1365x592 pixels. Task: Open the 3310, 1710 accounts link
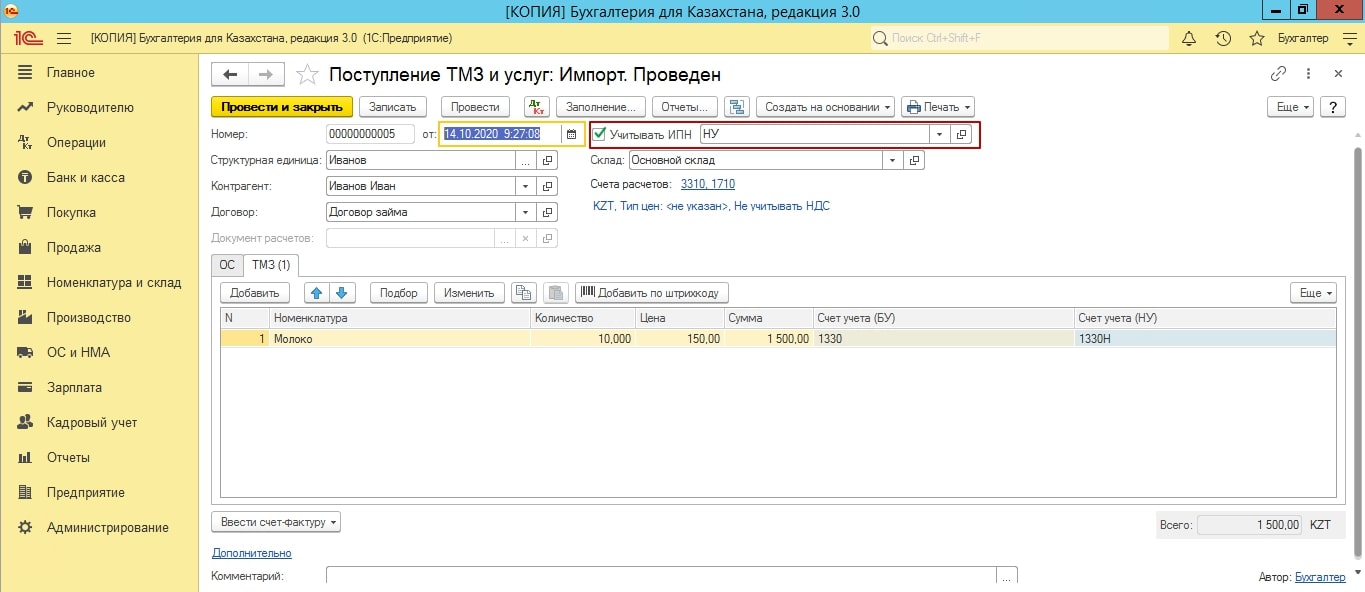click(x=707, y=185)
